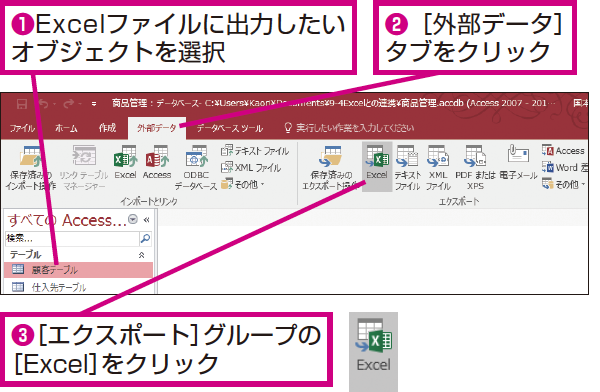Click the Undo arrow in title bar
This screenshot has height=392, width=600.
[43, 103]
